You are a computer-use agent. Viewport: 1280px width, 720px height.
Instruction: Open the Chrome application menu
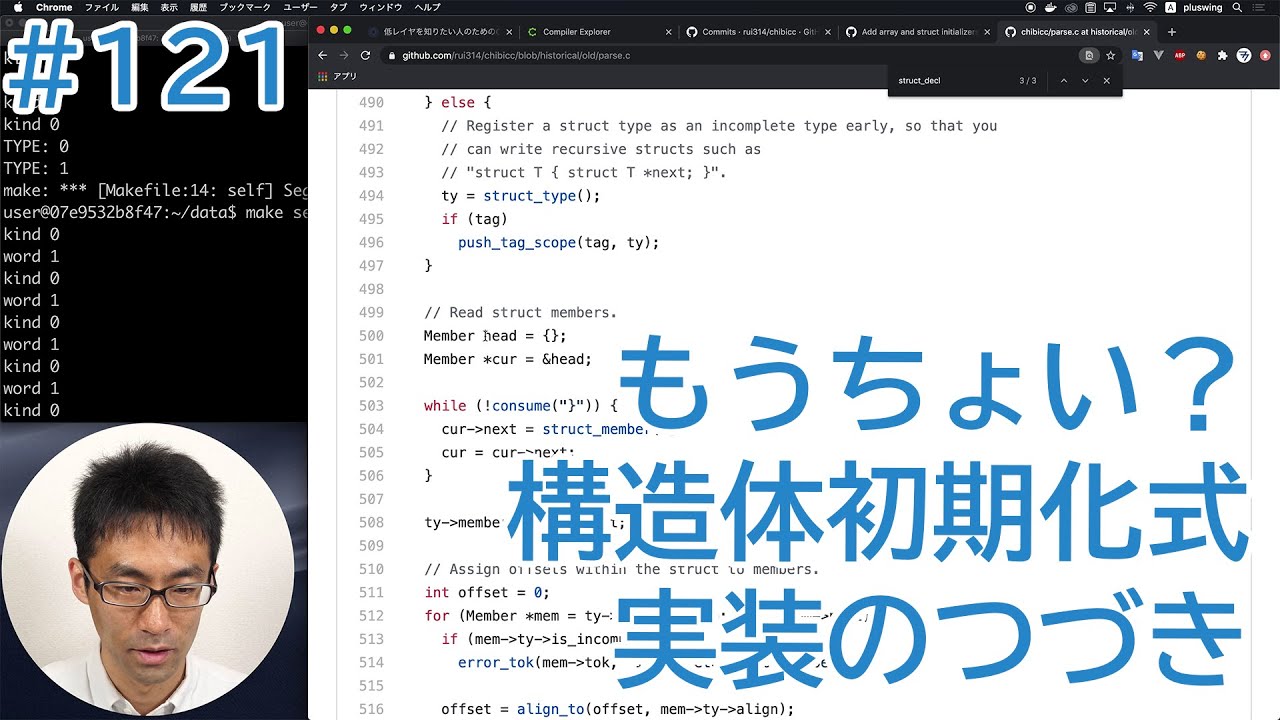[54, 7]
